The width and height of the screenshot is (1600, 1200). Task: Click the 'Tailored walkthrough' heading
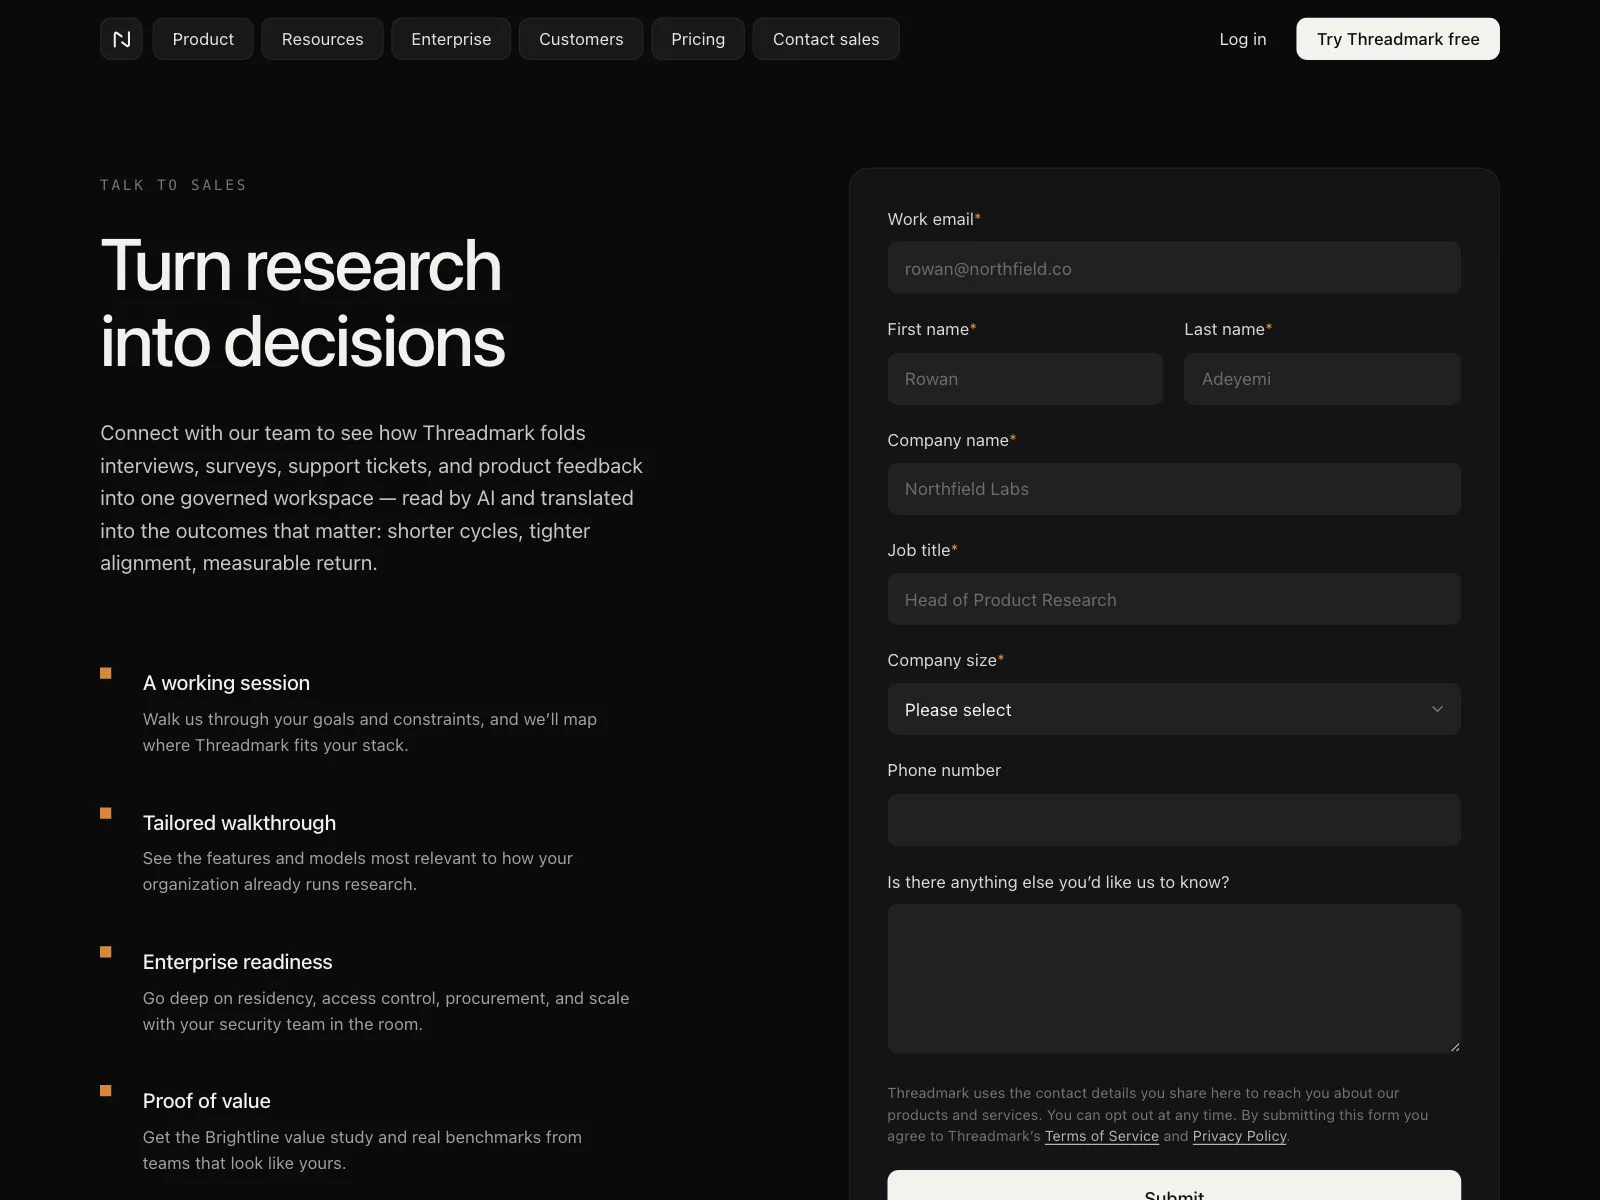pos(239,823)
